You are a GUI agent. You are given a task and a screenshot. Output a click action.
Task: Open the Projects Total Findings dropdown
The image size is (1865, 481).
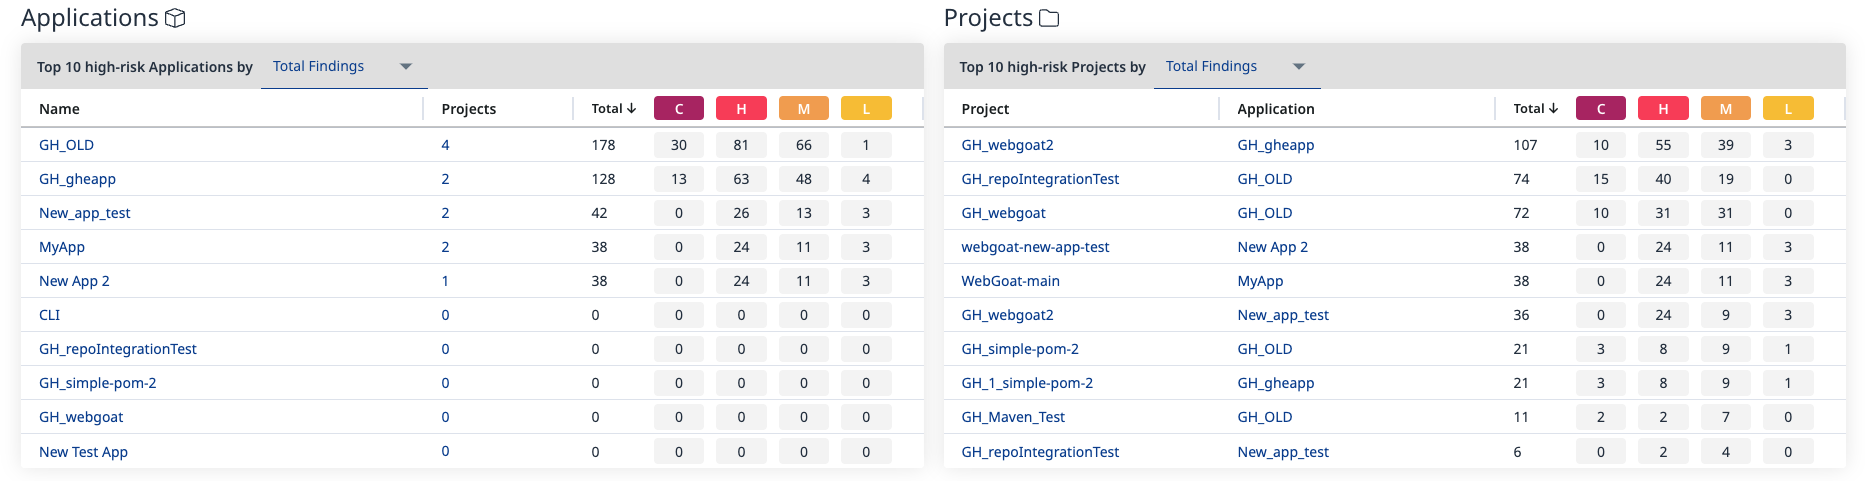(x=1236, y=67)
